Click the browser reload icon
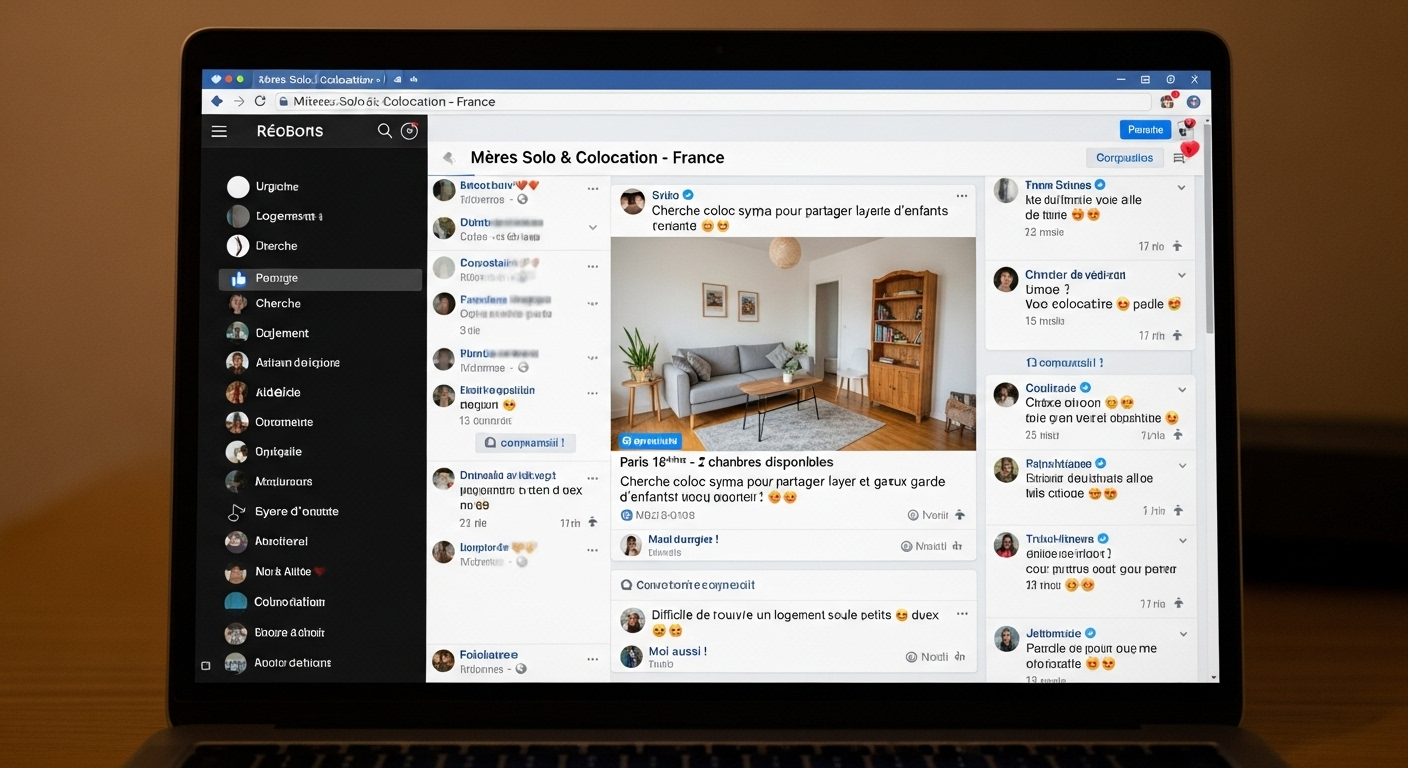Image resolution: width=1408 pixels, height=768 pixels. pos(260,101)
